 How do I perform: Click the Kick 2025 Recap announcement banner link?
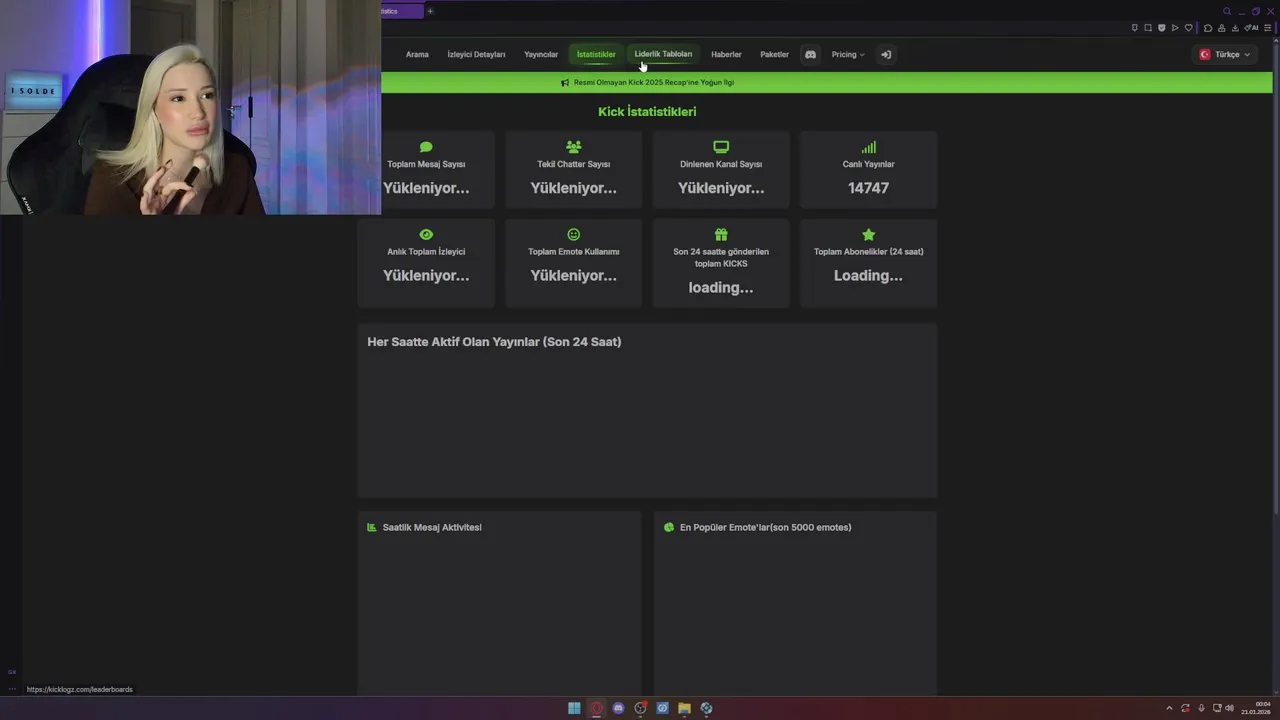pyautogui.click(x=654, y=82)
